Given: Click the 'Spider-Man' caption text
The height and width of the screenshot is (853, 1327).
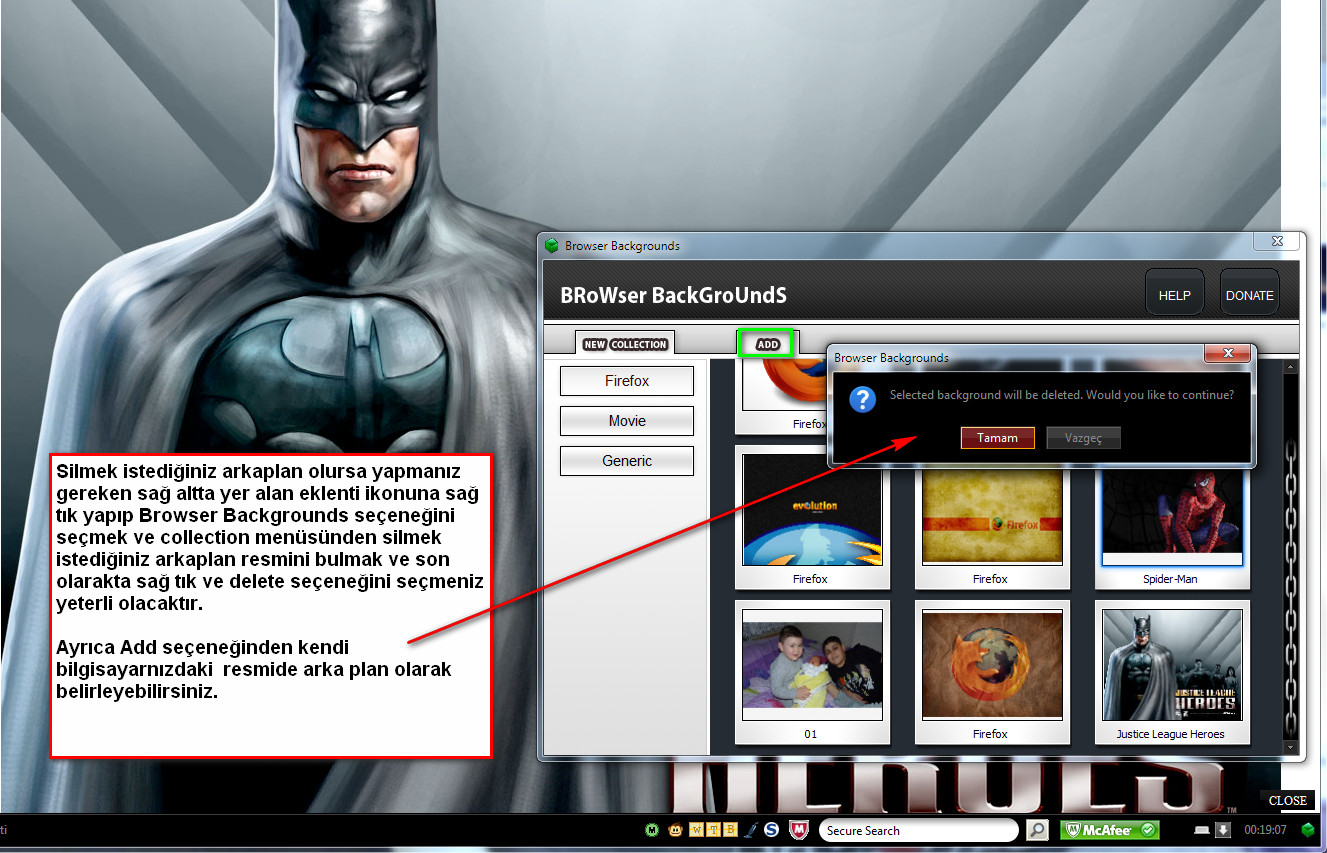Looking at the screenshot, I should pyautogui.click(x=1170, y=579).
